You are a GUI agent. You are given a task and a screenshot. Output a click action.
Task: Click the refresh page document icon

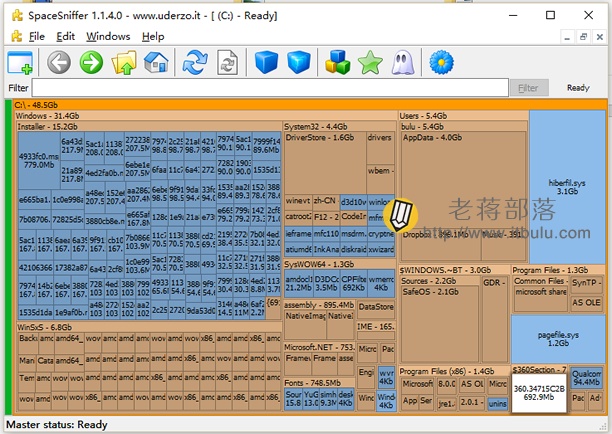pos(228,62)
